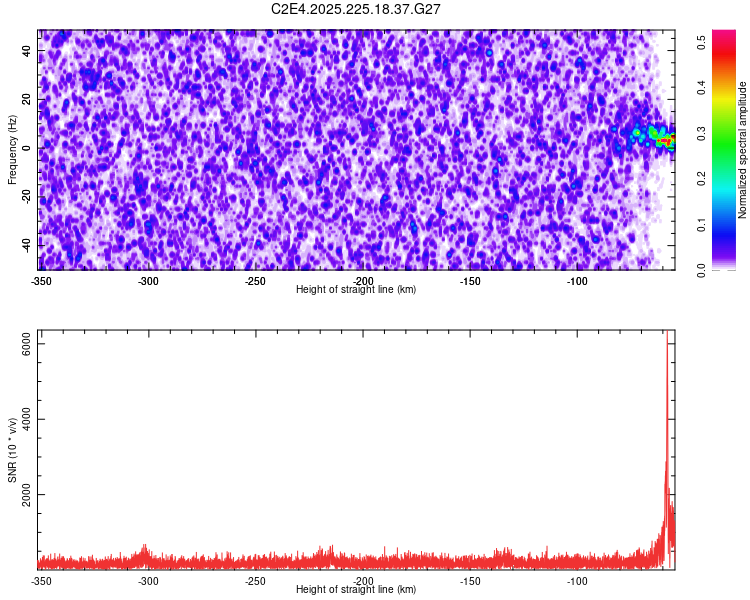Viewport: 750px width, 600px height.
Task: Click the 0.2 label on the colorbar
Action: [x=701, y=178]
